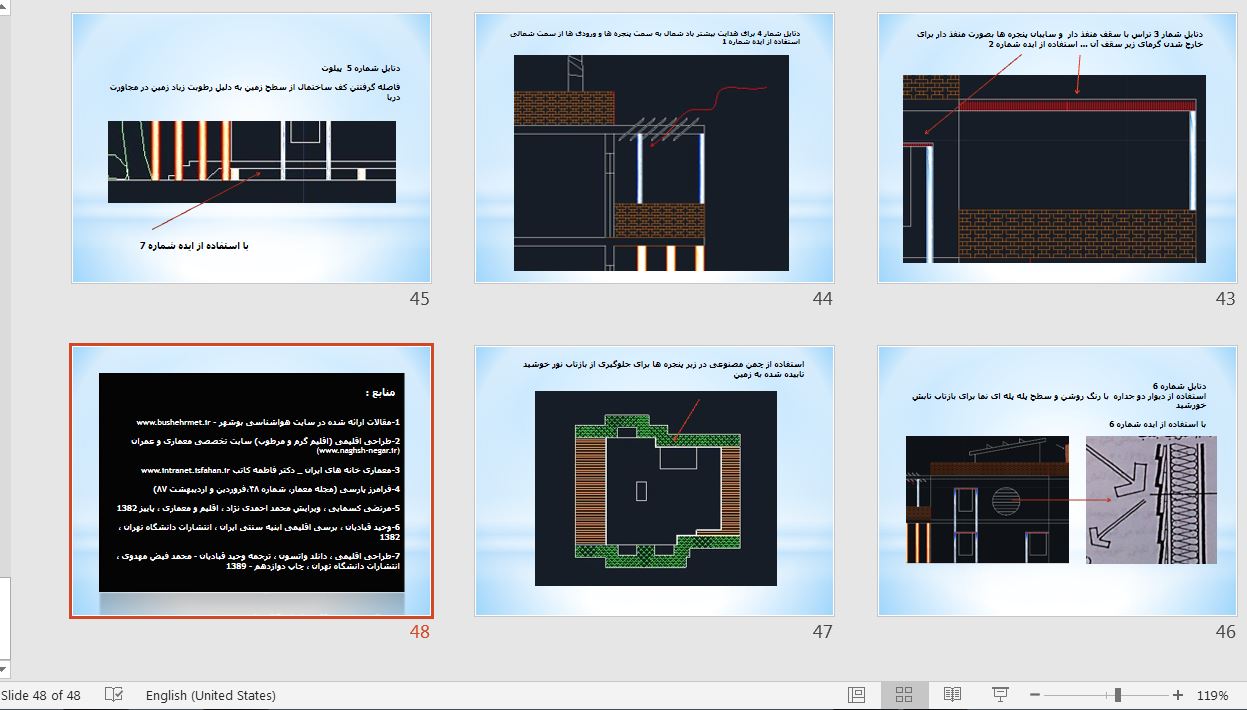This screenshot has height=710, width=1247.
Task: Select slide 45 thumbnail
Action: 251,147
